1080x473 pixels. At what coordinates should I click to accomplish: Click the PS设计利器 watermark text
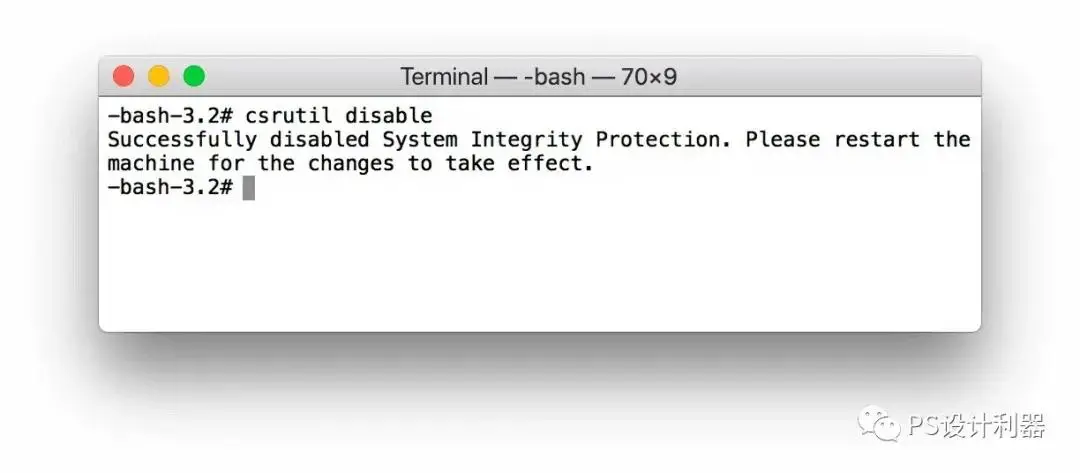[976, 425]
